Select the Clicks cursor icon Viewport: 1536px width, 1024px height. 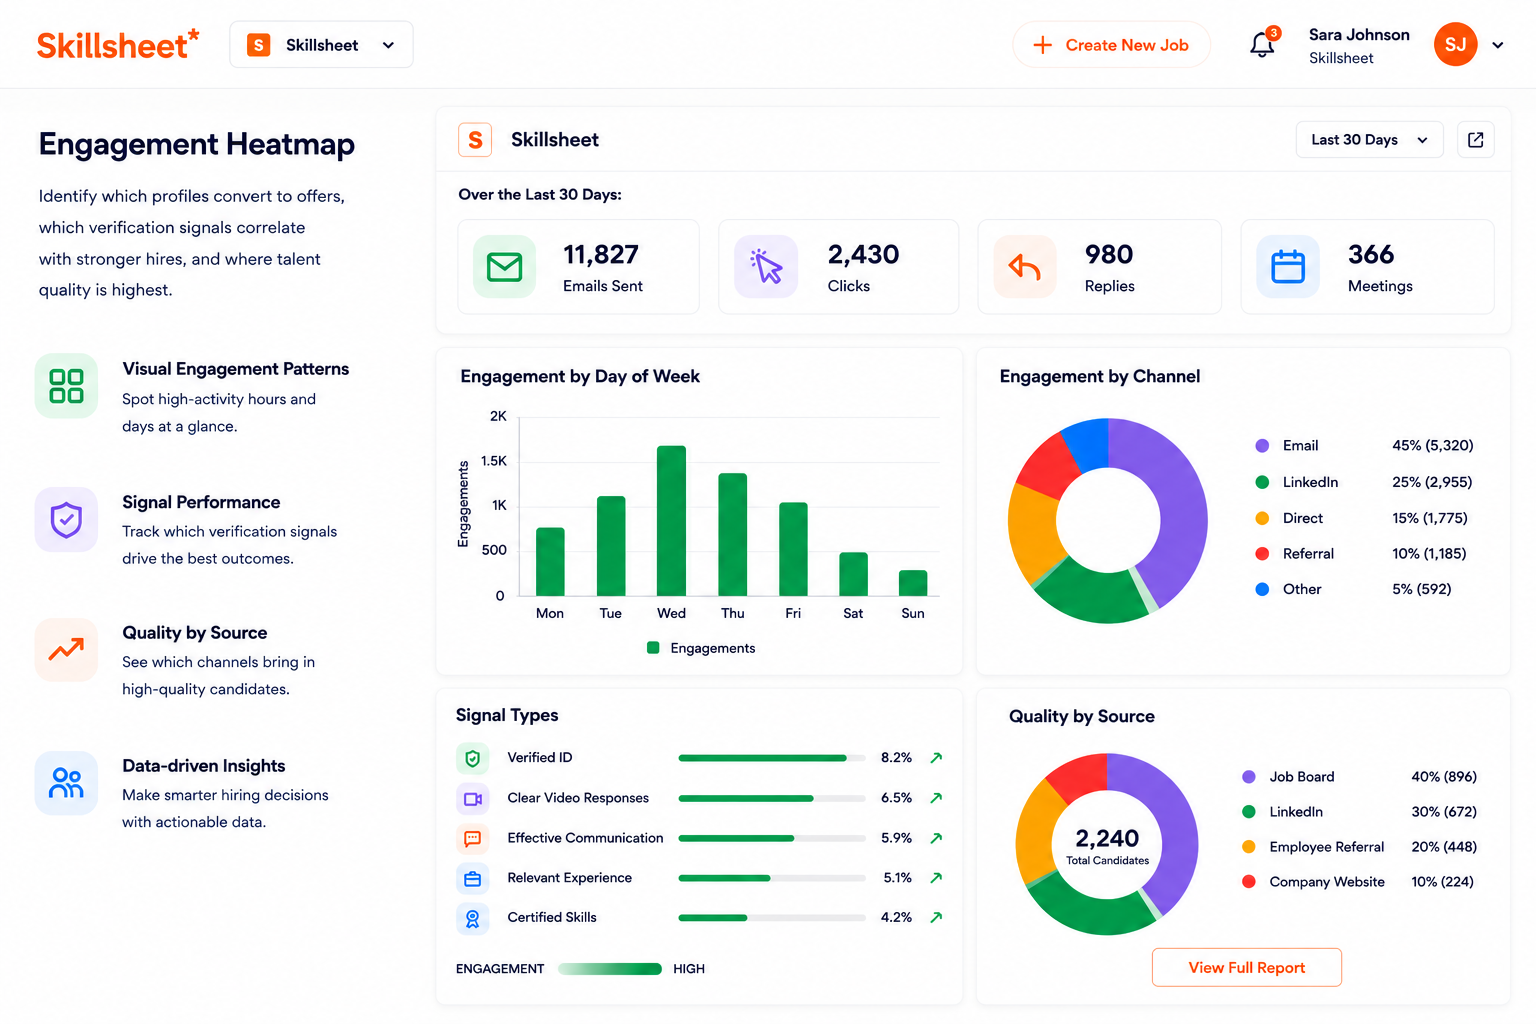[x=766, y=267]
